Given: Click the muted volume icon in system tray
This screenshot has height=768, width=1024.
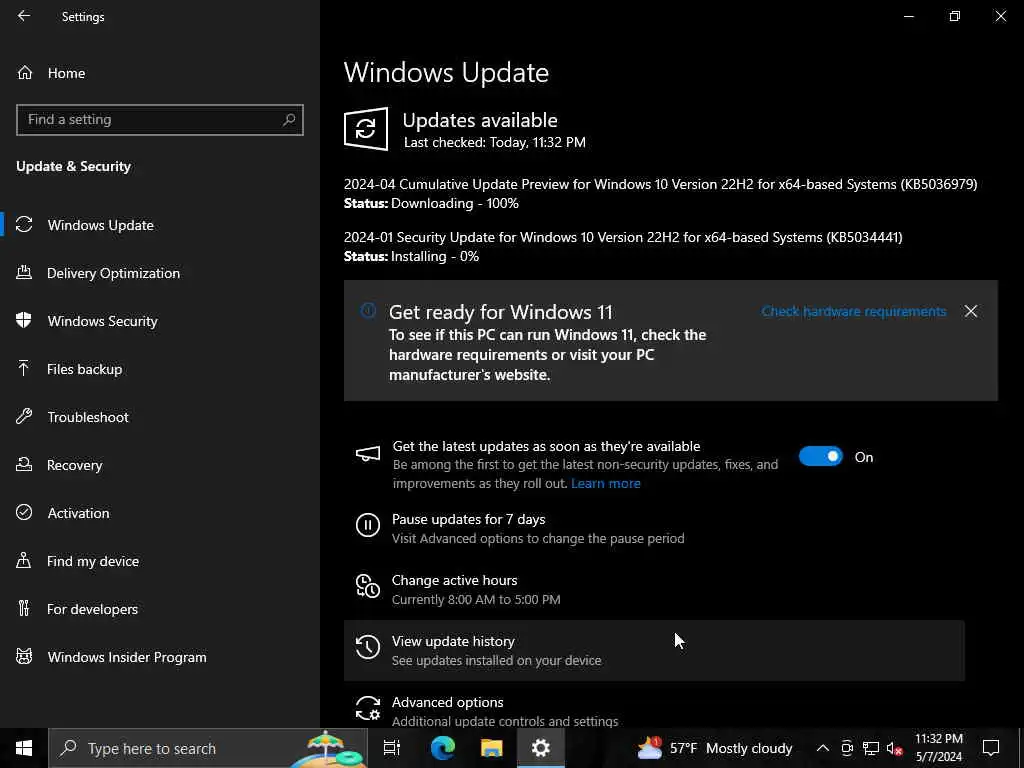Looking at the screenshot, I should 895,748.
